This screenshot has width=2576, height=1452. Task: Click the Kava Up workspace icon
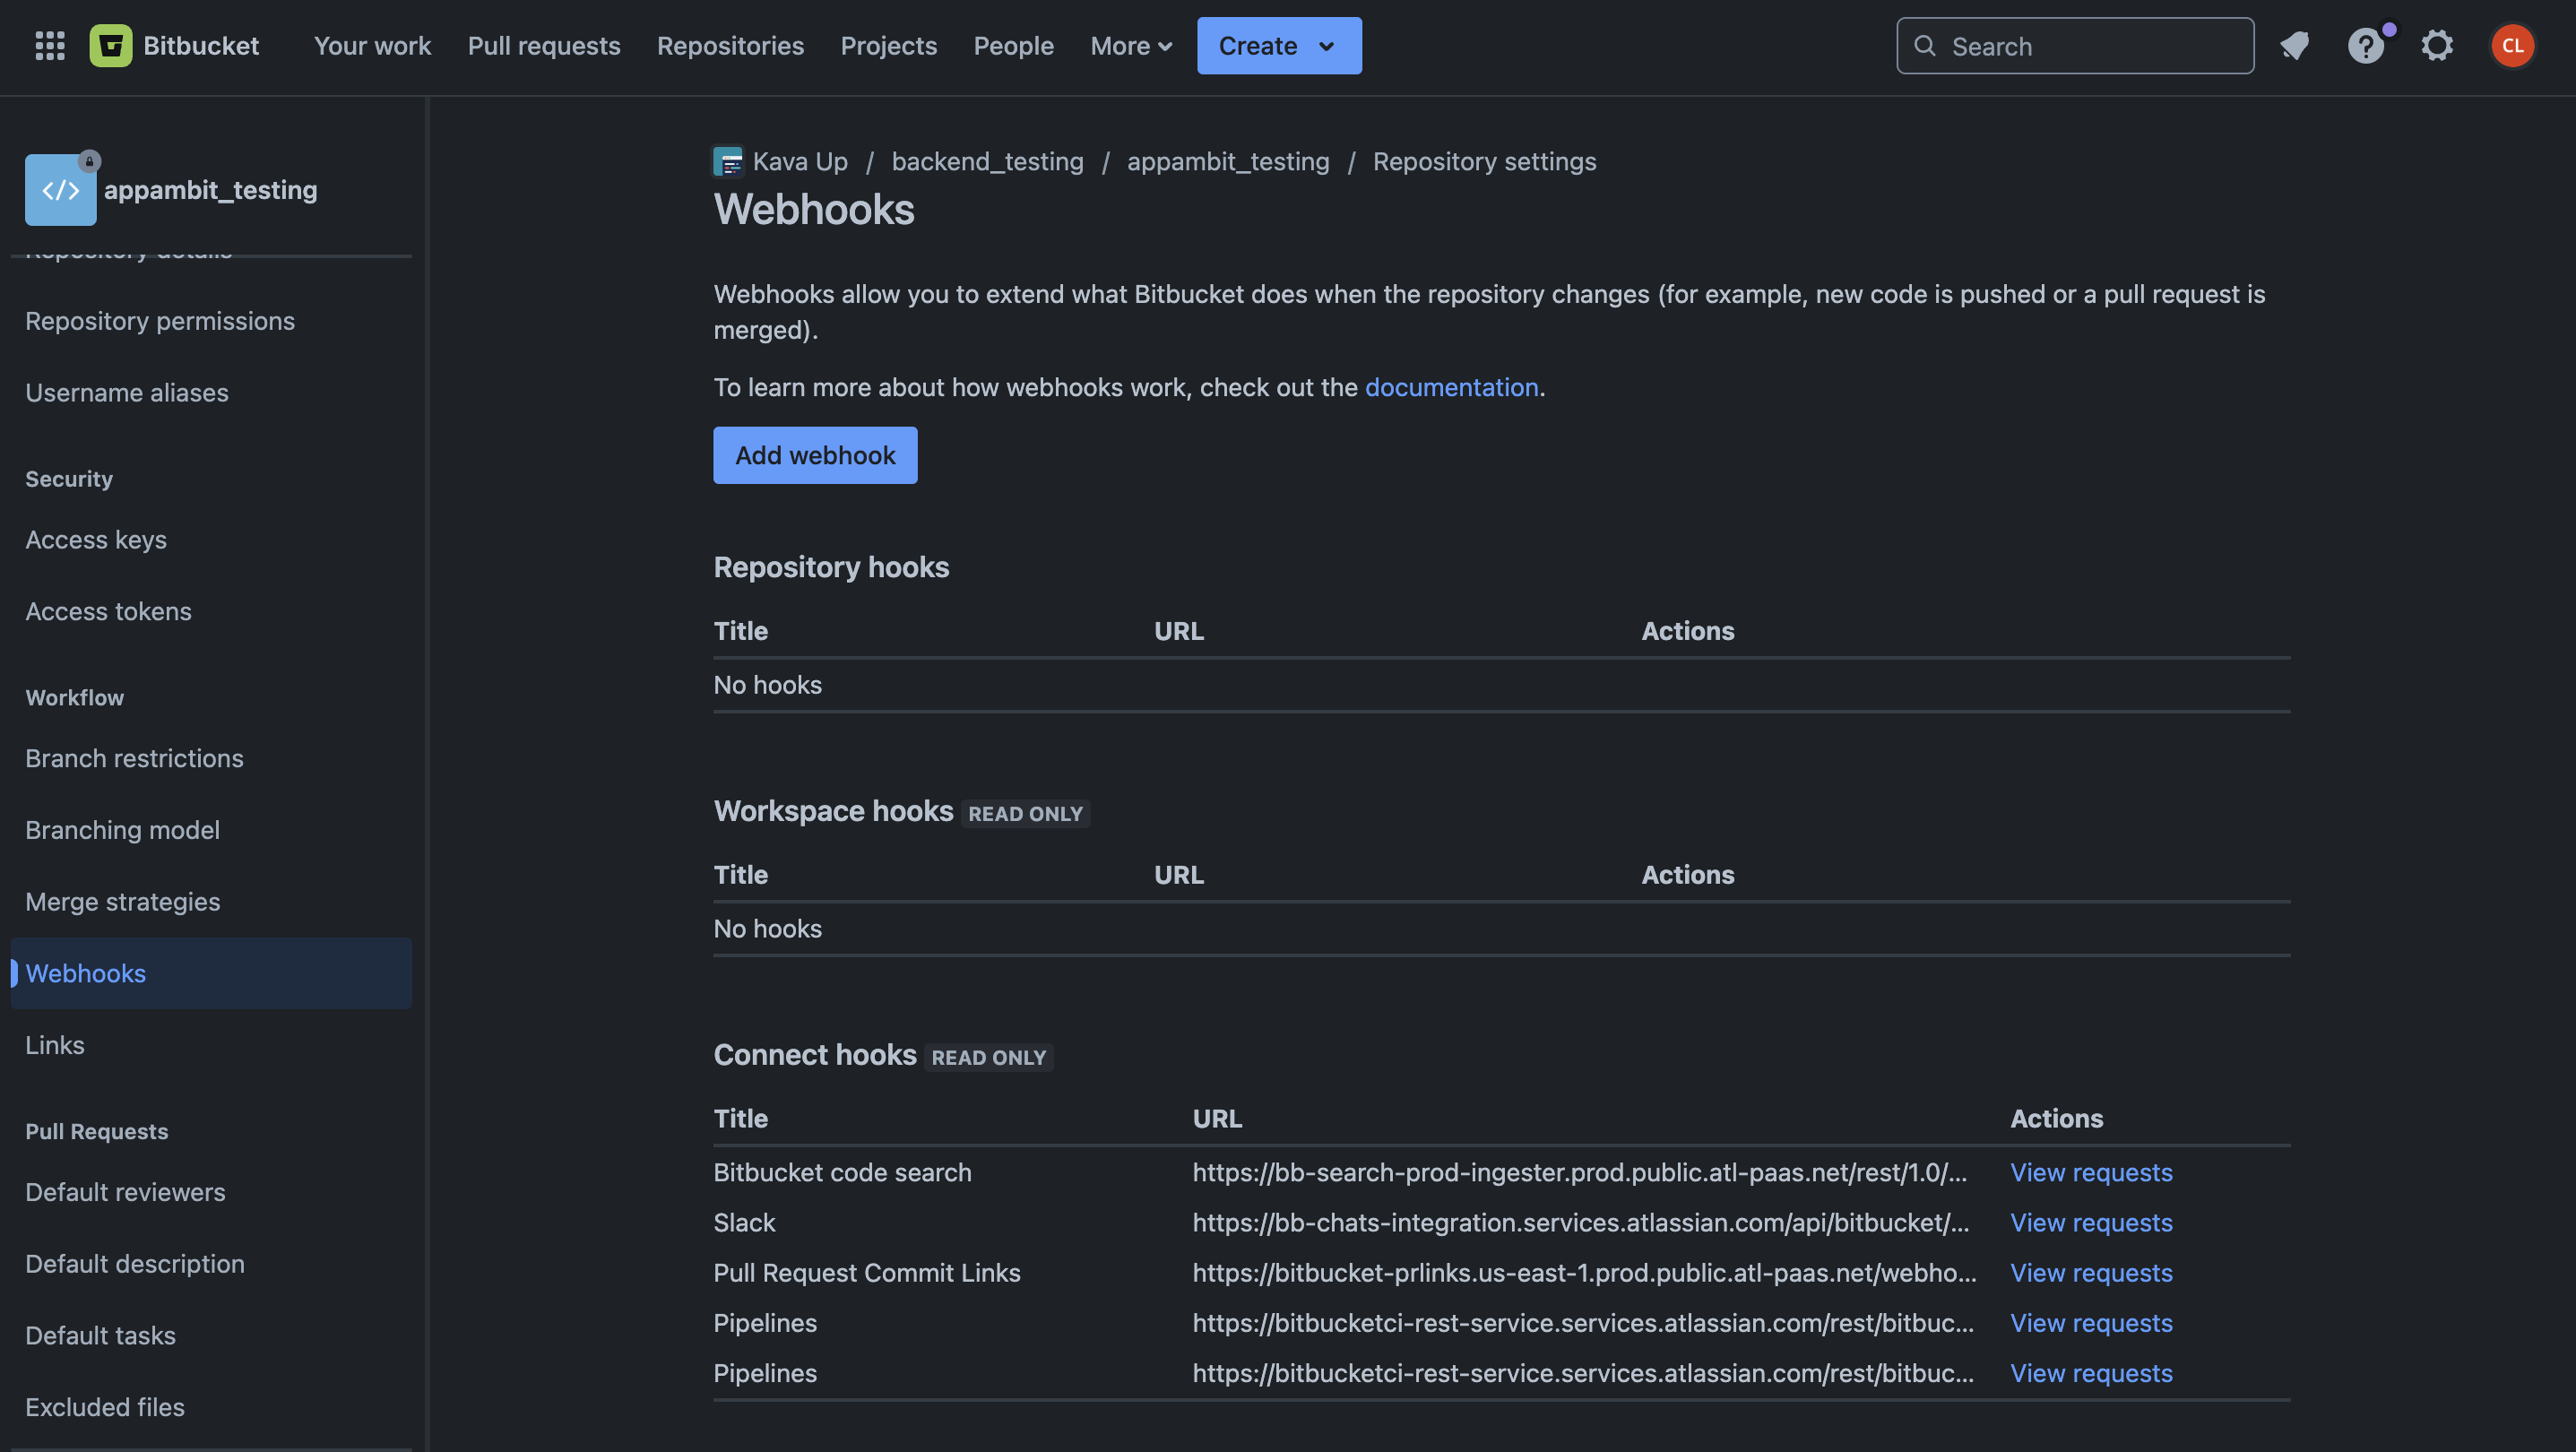click(727, 161)
